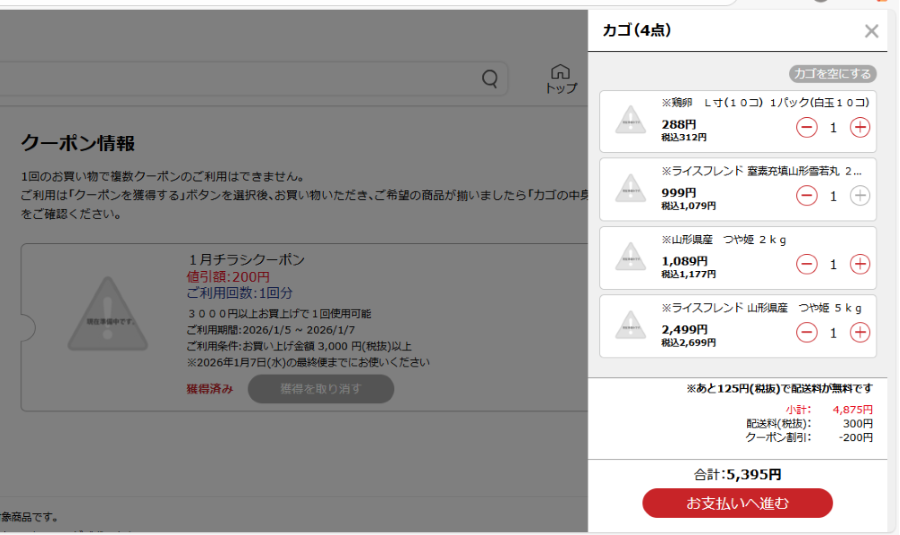Go to トップ home icon
The width and height of the screenshot is (900, 535).
560,79
